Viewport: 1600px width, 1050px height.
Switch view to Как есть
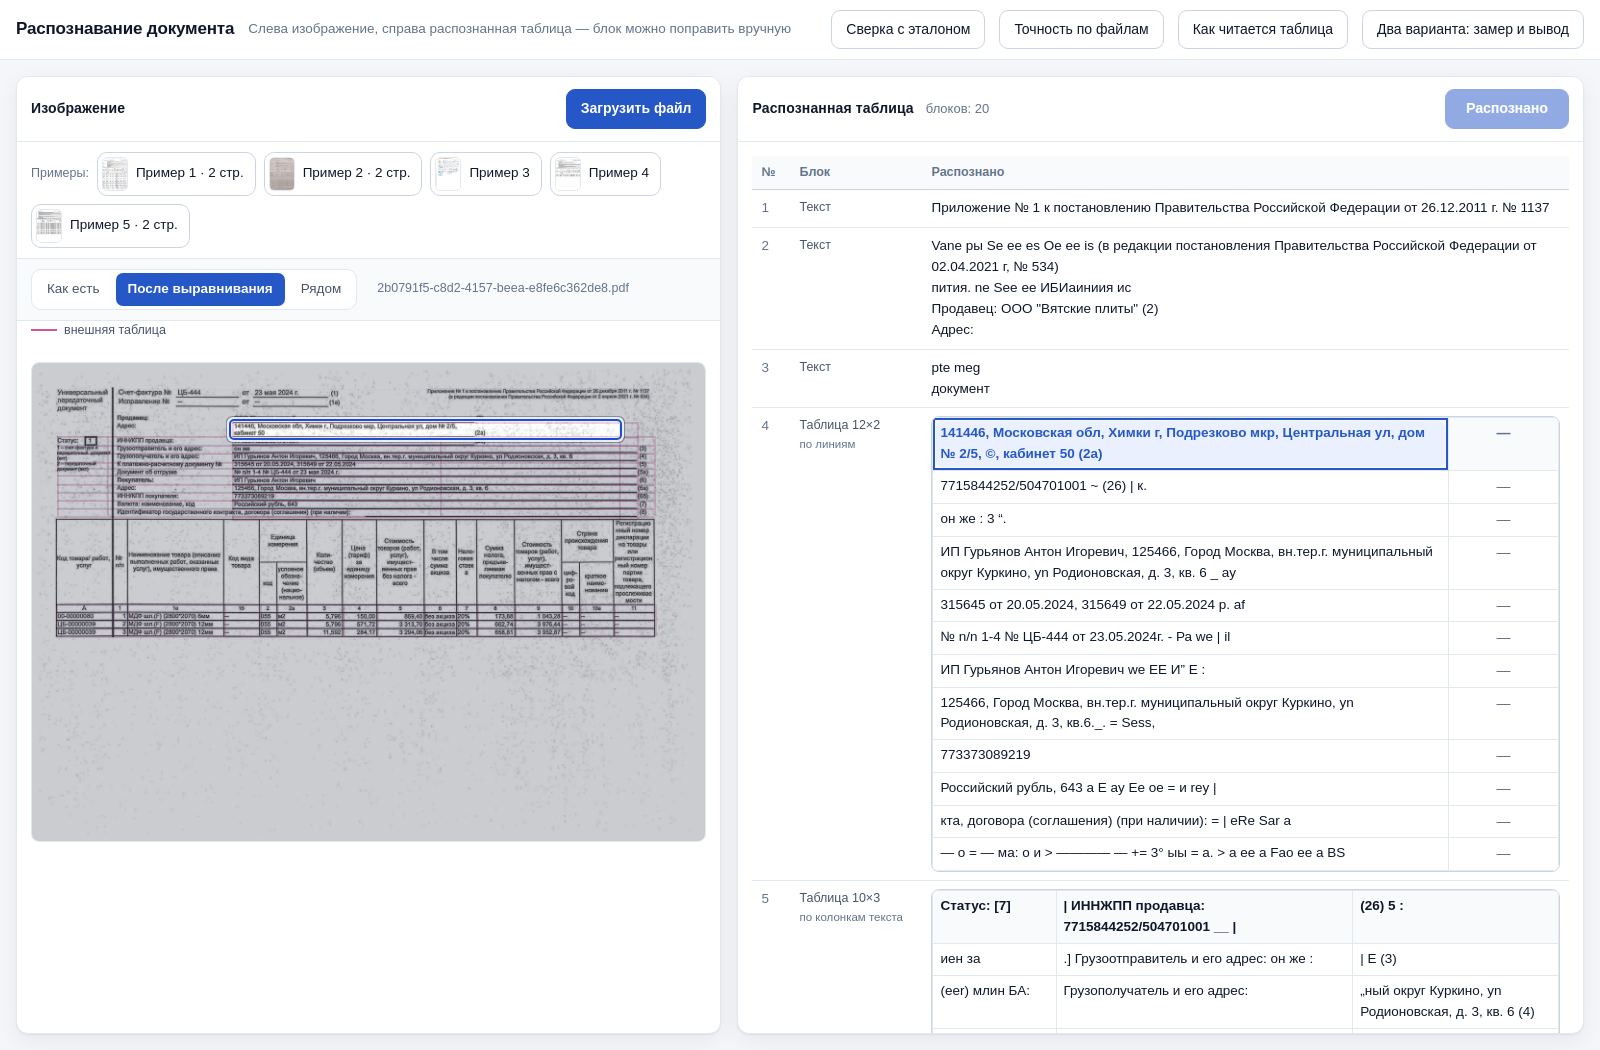73,289
